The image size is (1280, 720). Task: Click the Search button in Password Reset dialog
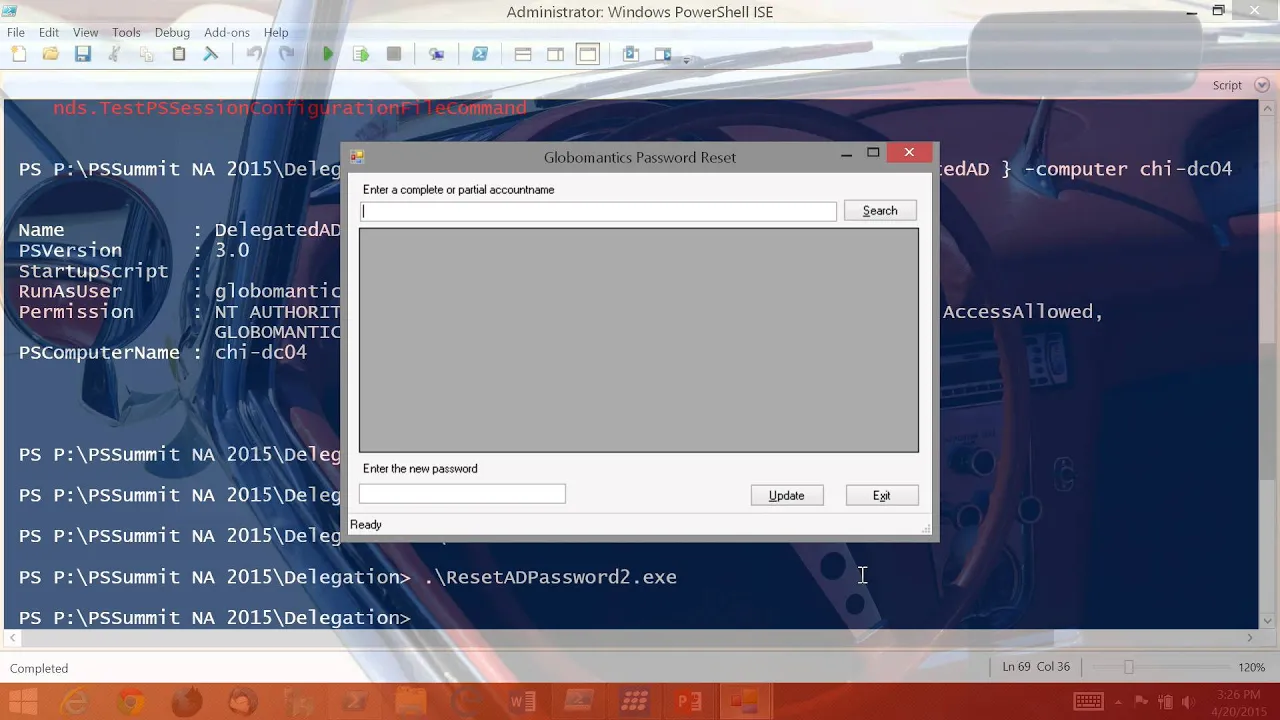tap(880, 211)
